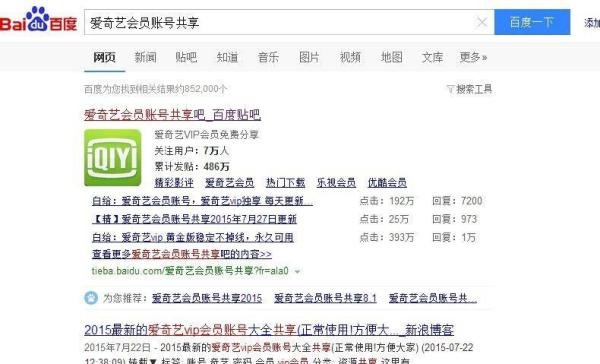Click the tieba.baidu.com green URL text
This screenshot has height=364, width=600.
190,271
